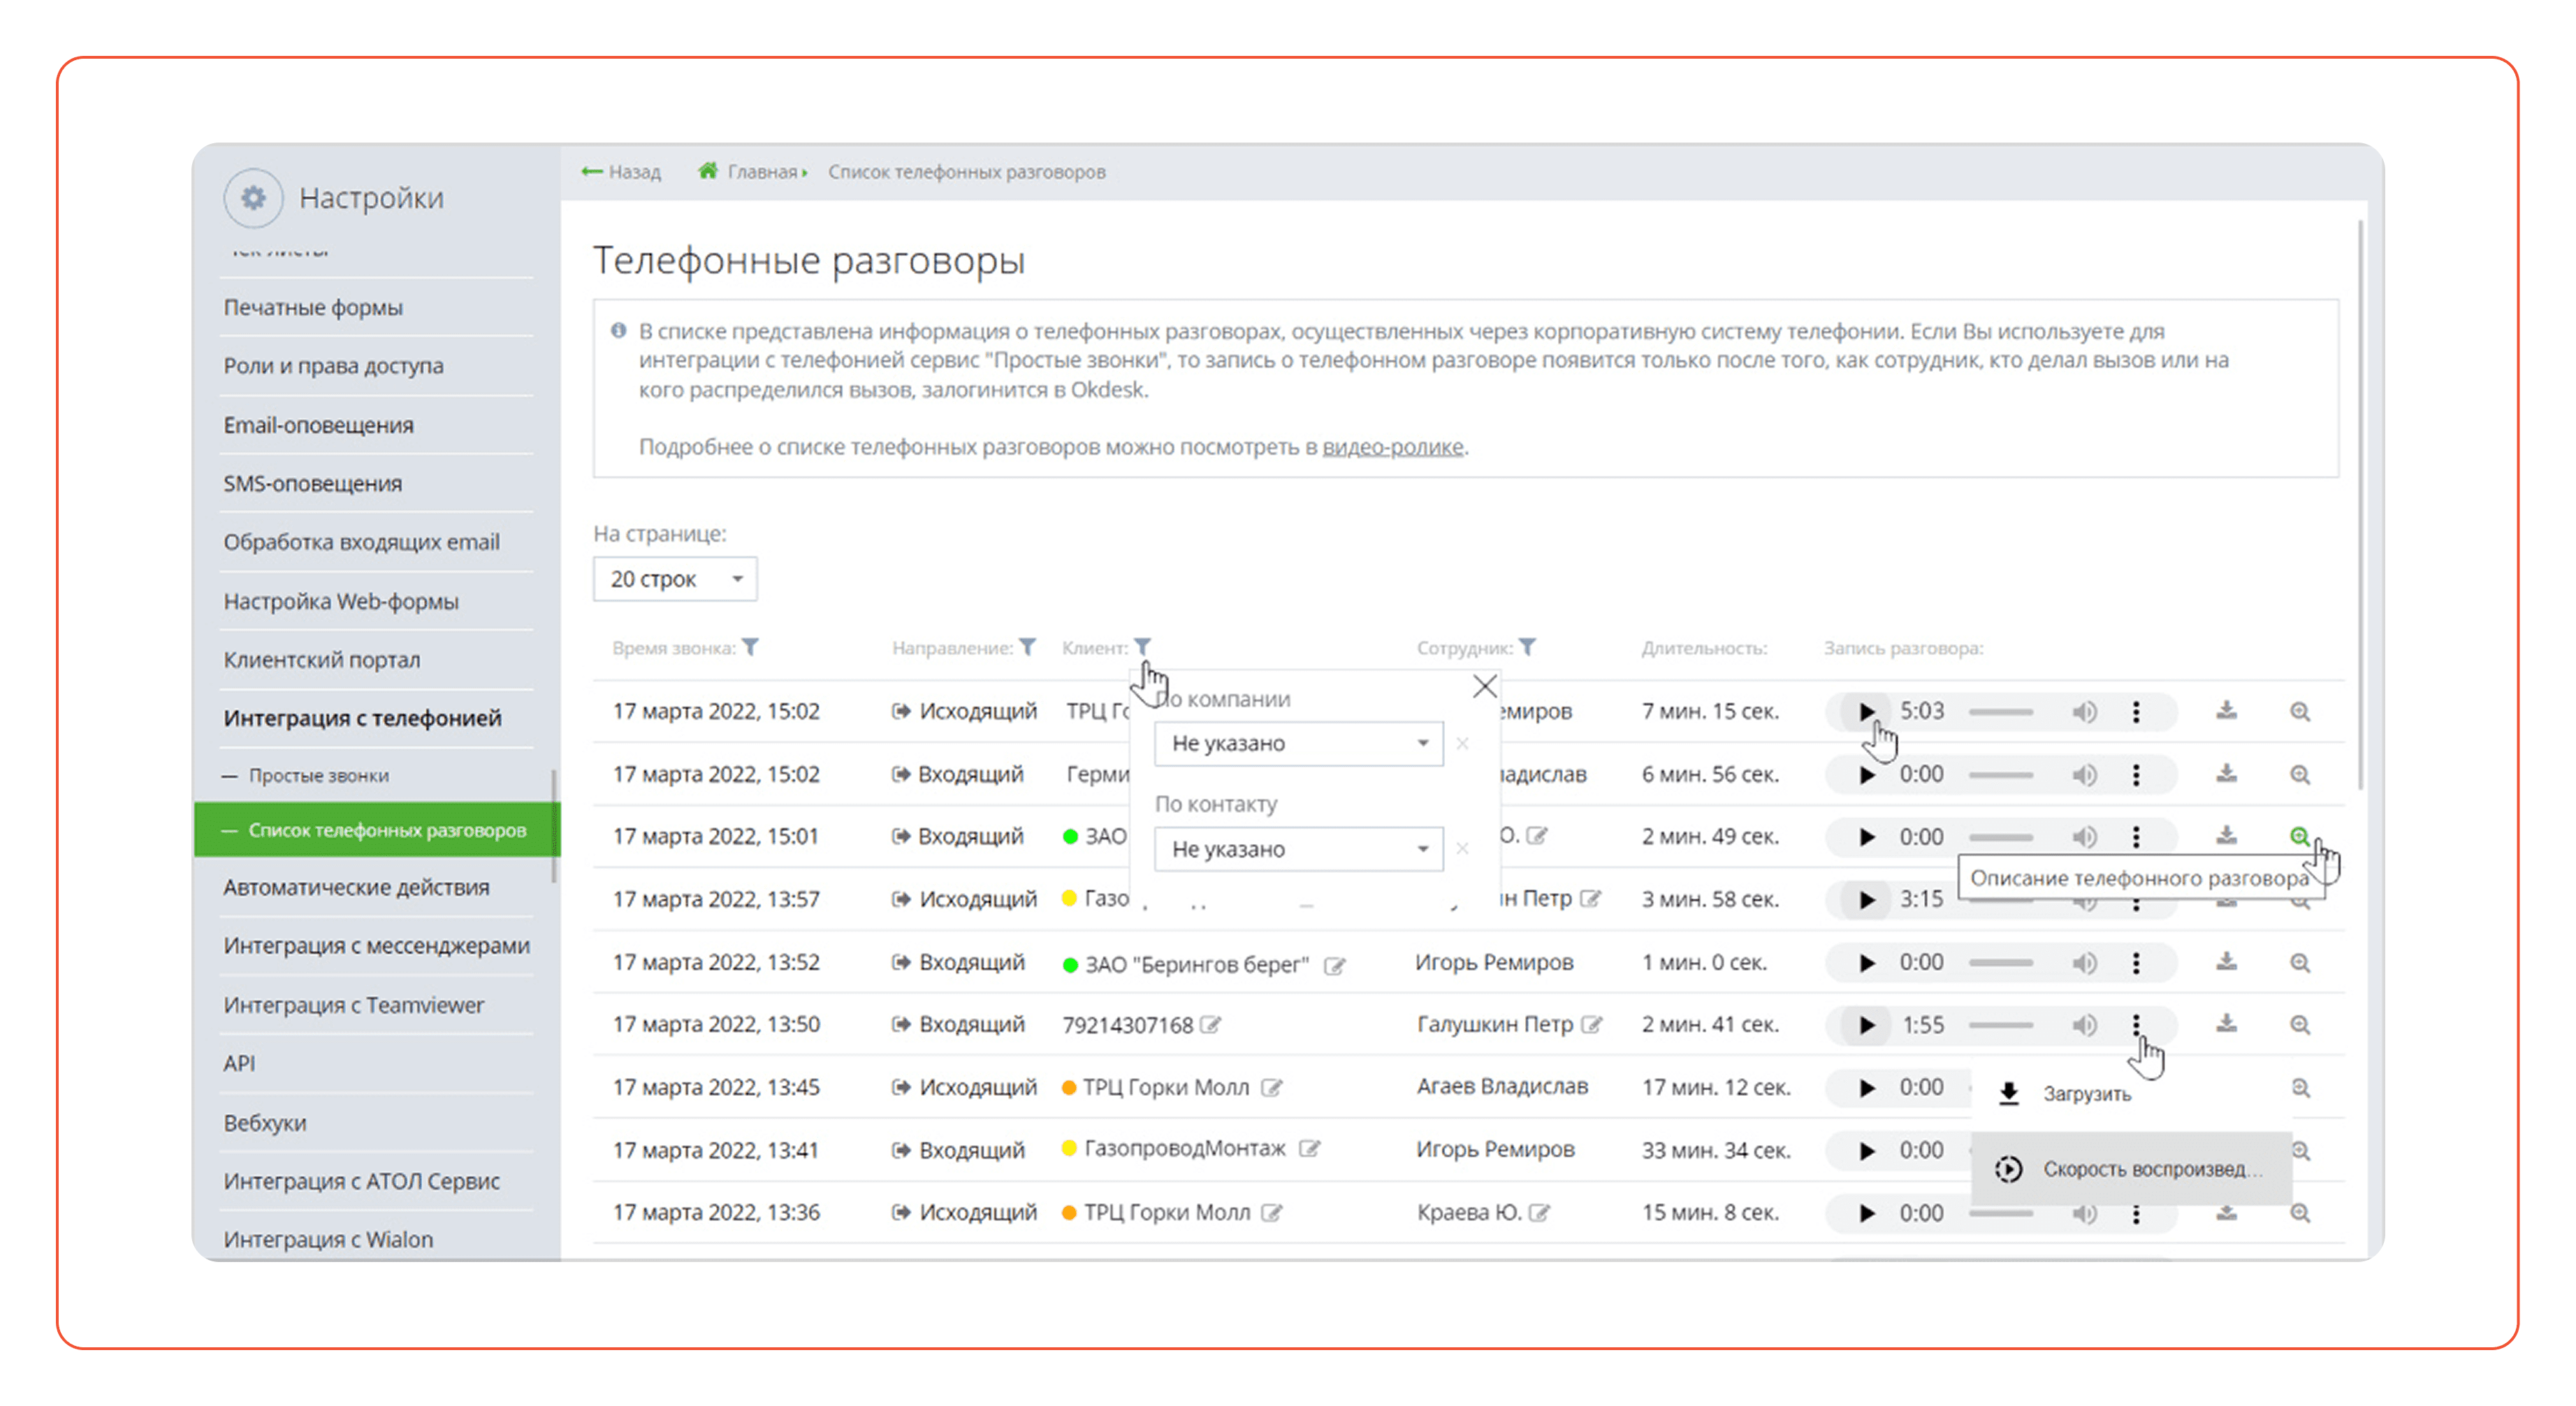Close the client filter popup
This screenshot has height=1406, width=2576.
(1484, 686)
